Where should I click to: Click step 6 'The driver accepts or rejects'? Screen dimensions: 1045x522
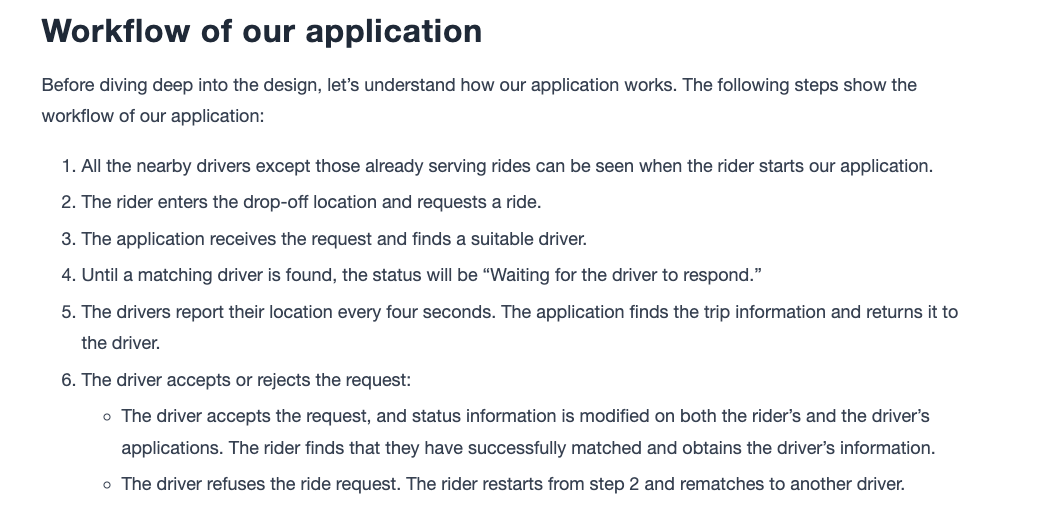tap(246, 380)
